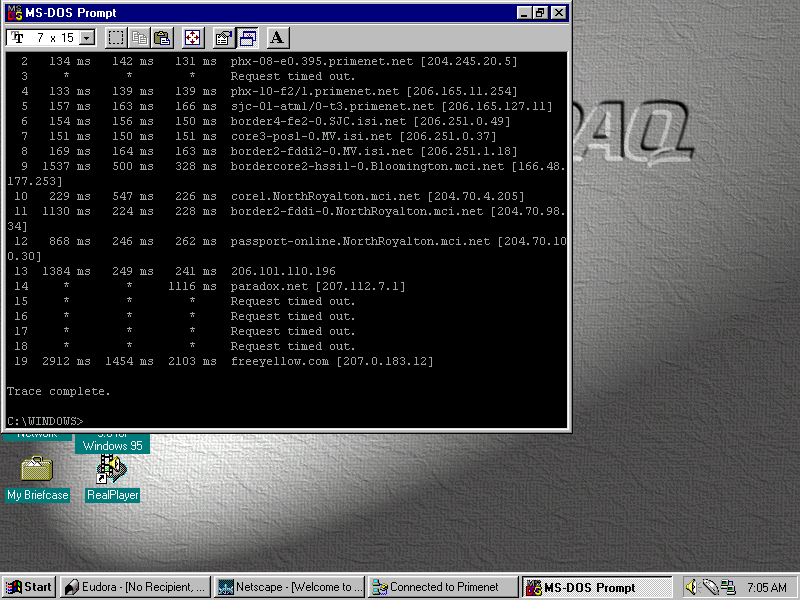Switch to the Netscape taskbar button

click(289, 587)
